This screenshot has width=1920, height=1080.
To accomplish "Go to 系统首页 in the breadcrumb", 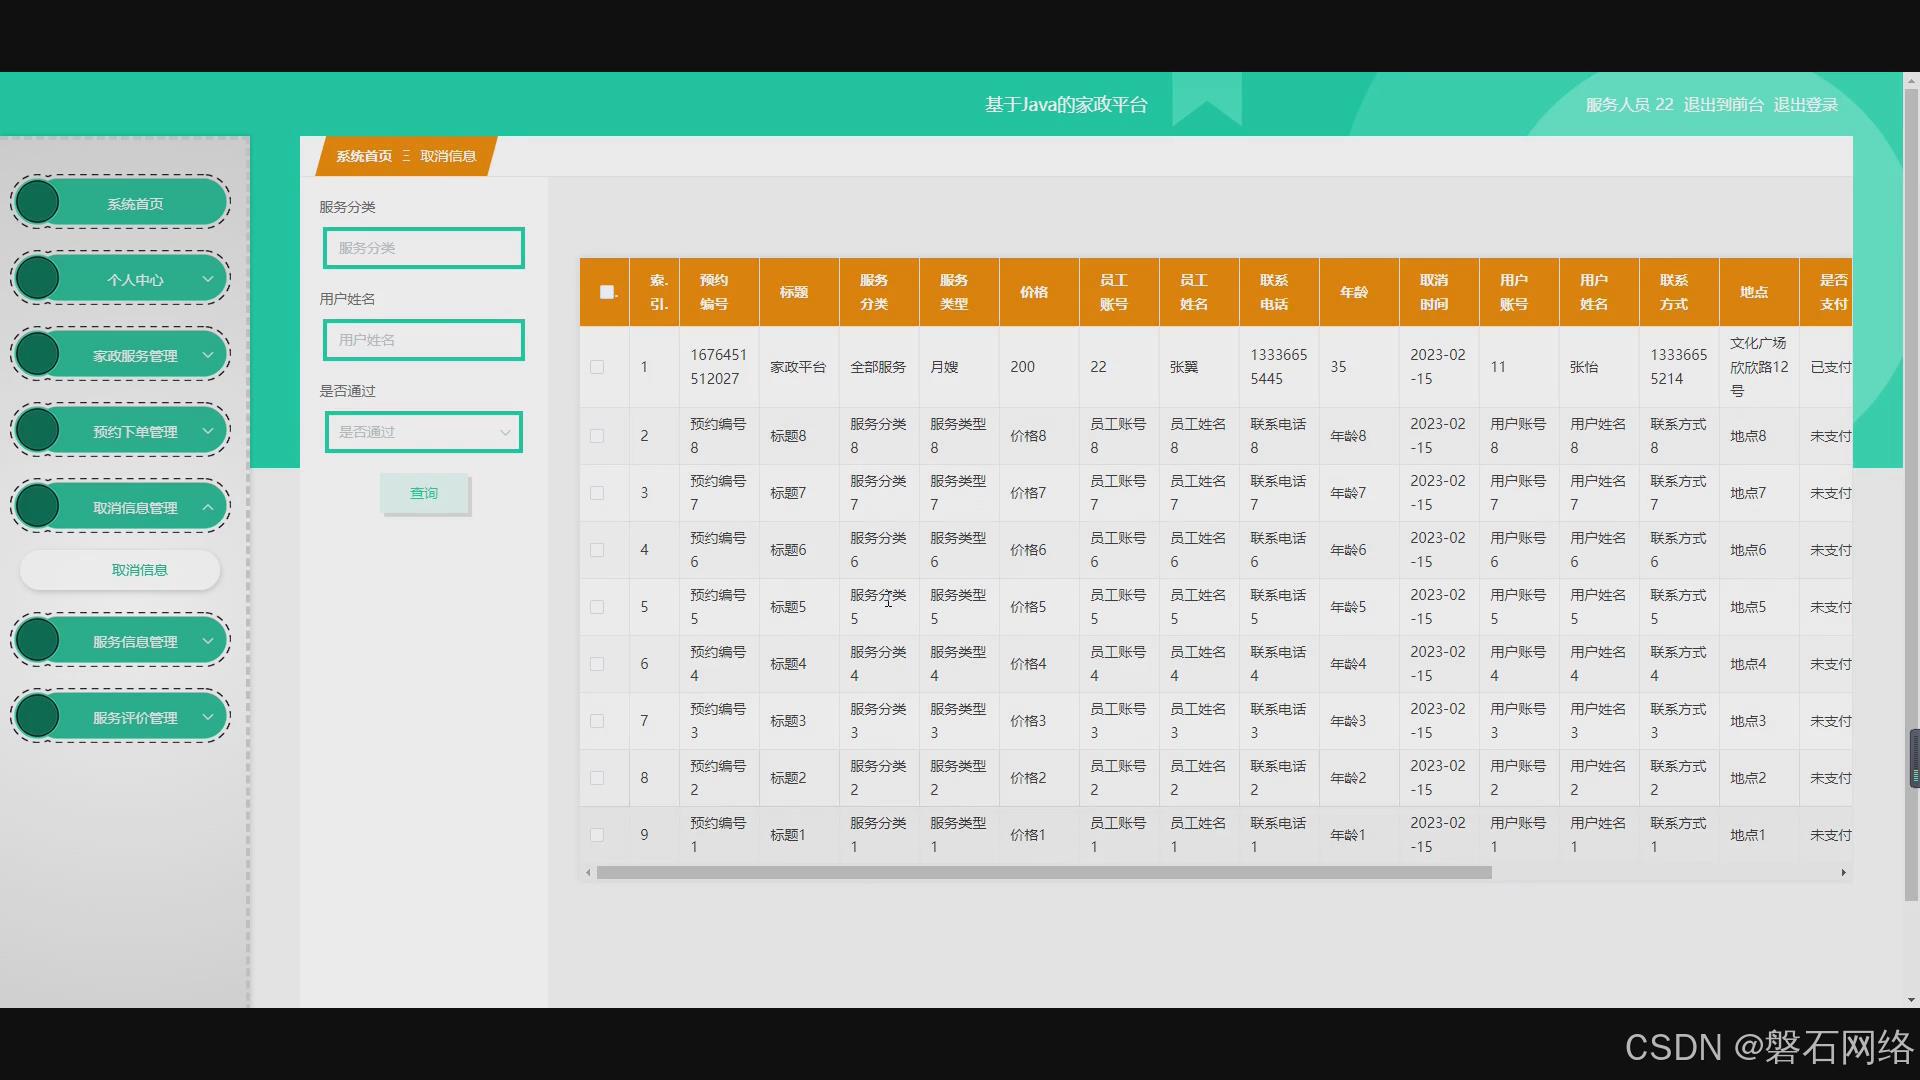I will (364, 156).
